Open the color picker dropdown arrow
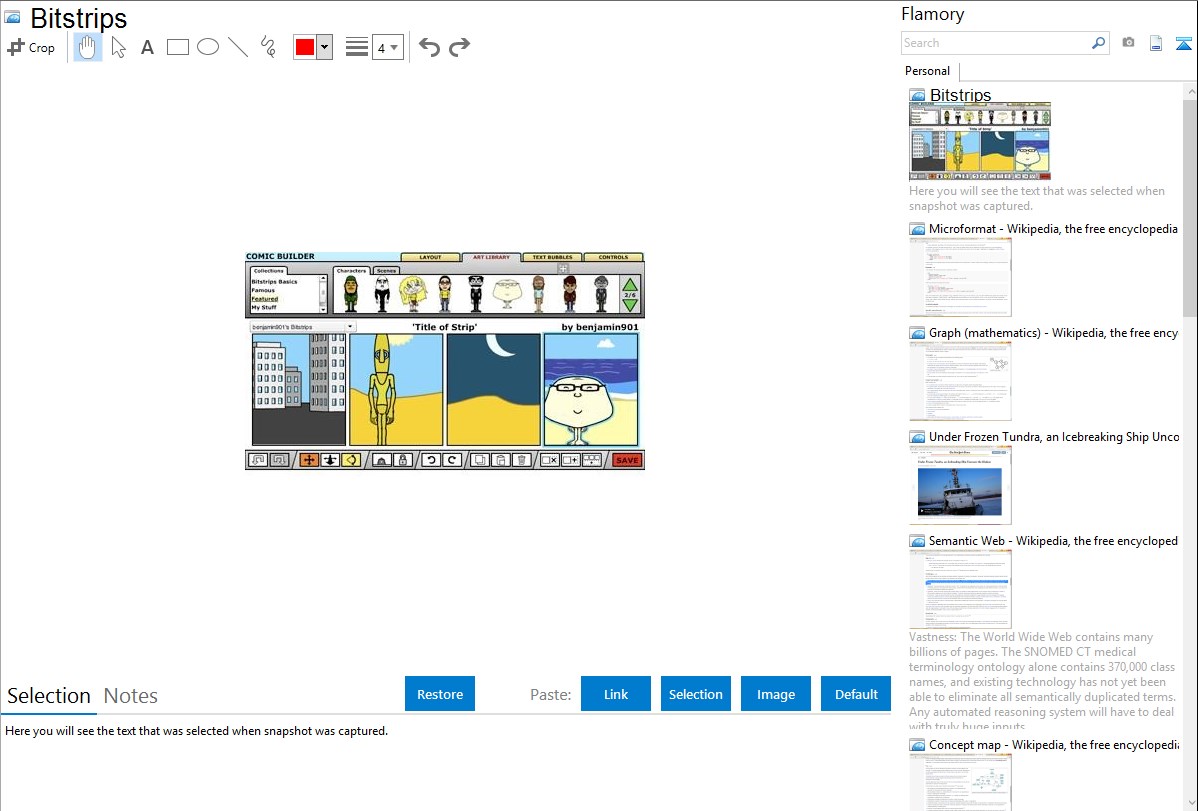The height and width of the screenshot is (811, 1198). (x=324, y=47)
